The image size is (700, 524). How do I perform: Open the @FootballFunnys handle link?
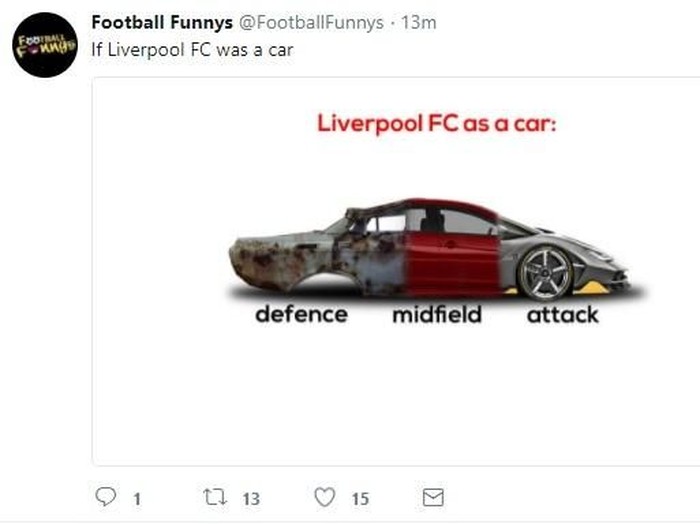(x=311, y=22)
